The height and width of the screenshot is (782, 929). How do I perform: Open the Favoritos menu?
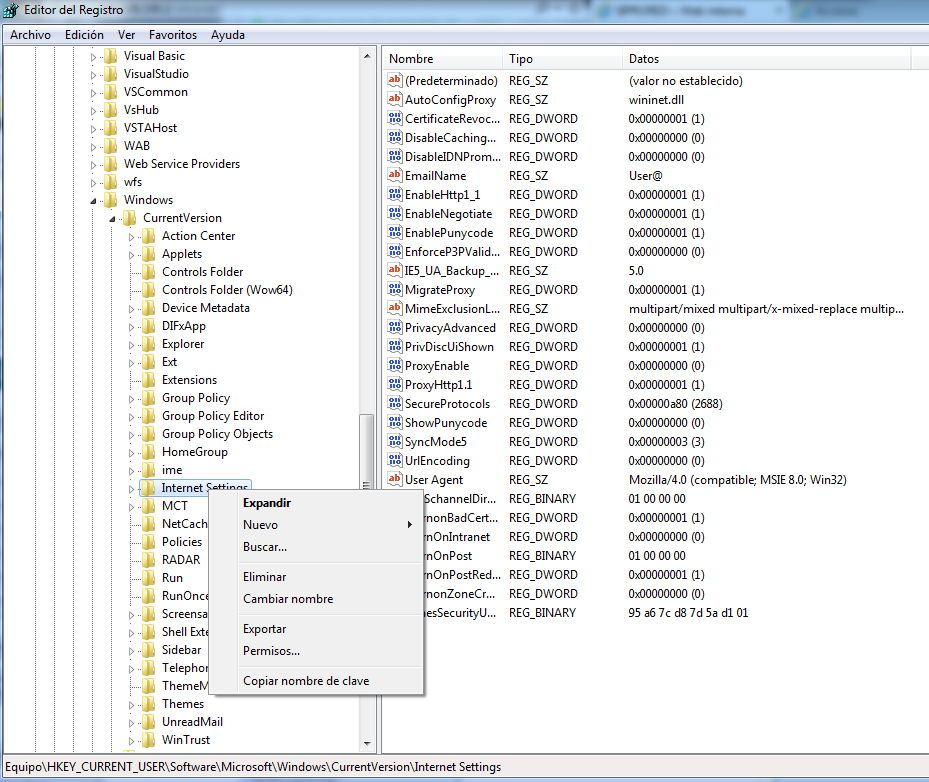174,35
